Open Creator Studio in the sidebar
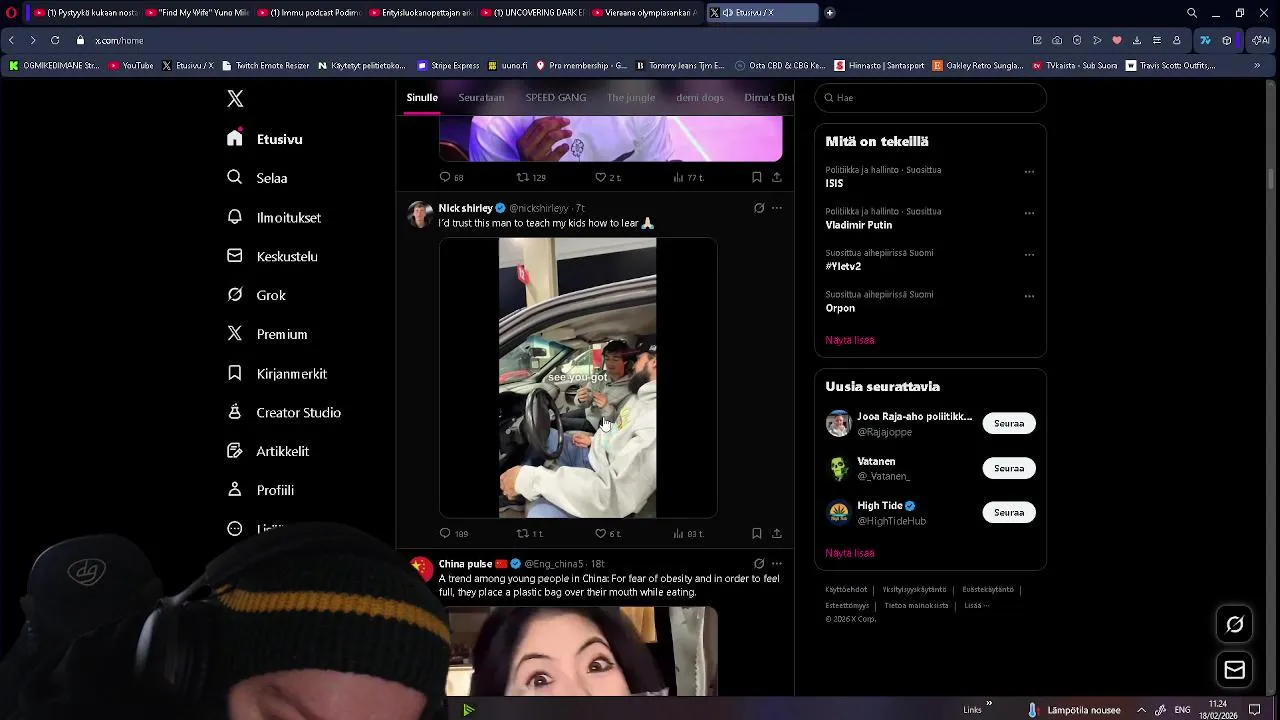 [x=284, y=412]
